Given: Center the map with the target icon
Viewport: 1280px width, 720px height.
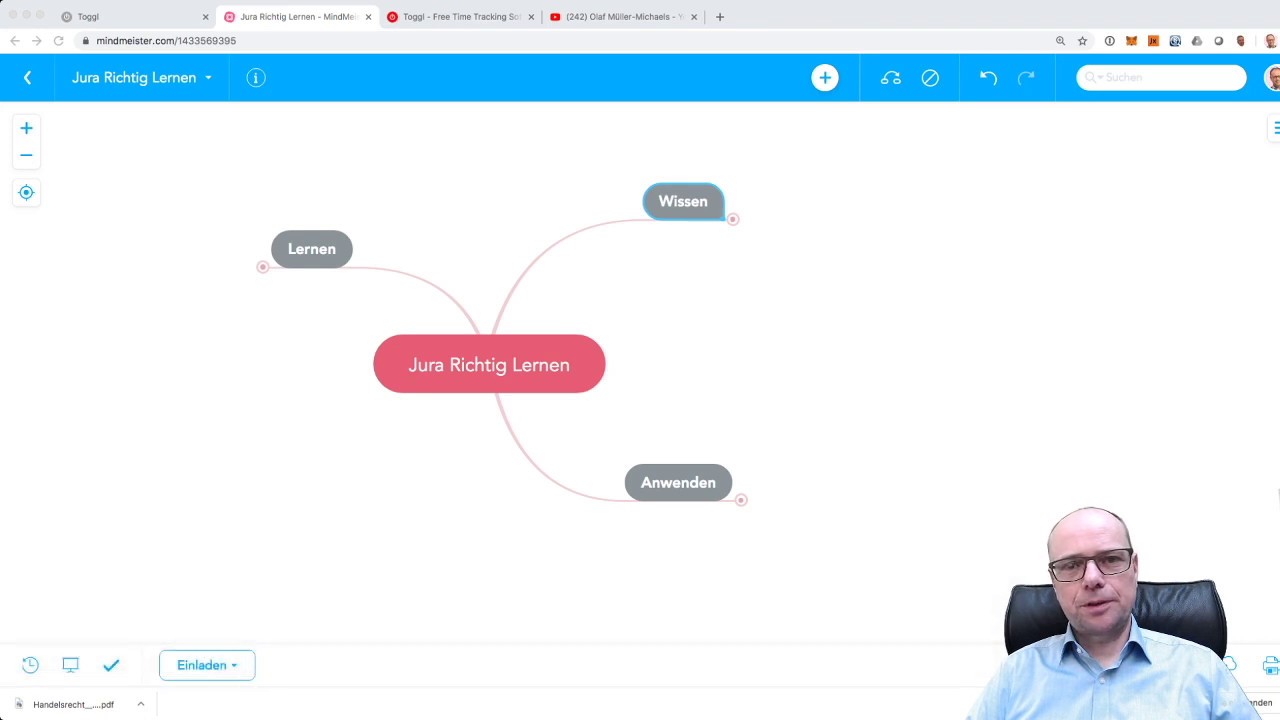Looking at the screenshot, I should click(x=26, y=192).
